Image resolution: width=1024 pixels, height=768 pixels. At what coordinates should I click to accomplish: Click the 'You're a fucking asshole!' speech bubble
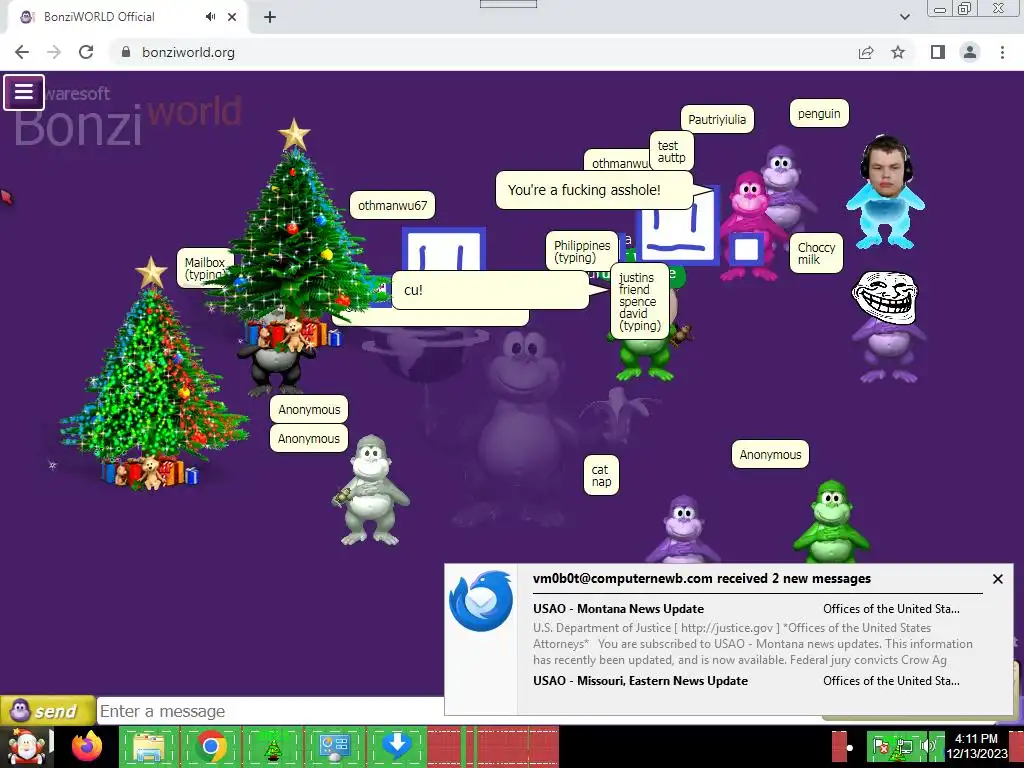click(594, 190)
